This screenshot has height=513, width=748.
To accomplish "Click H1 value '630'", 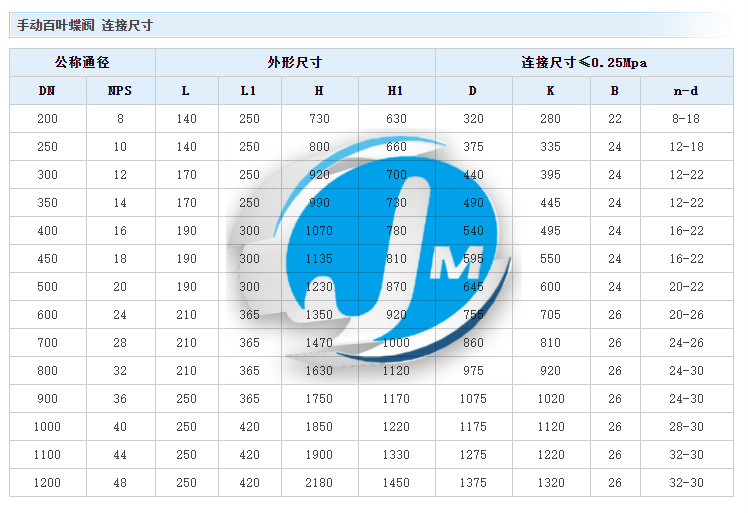I will click(396, 119).
